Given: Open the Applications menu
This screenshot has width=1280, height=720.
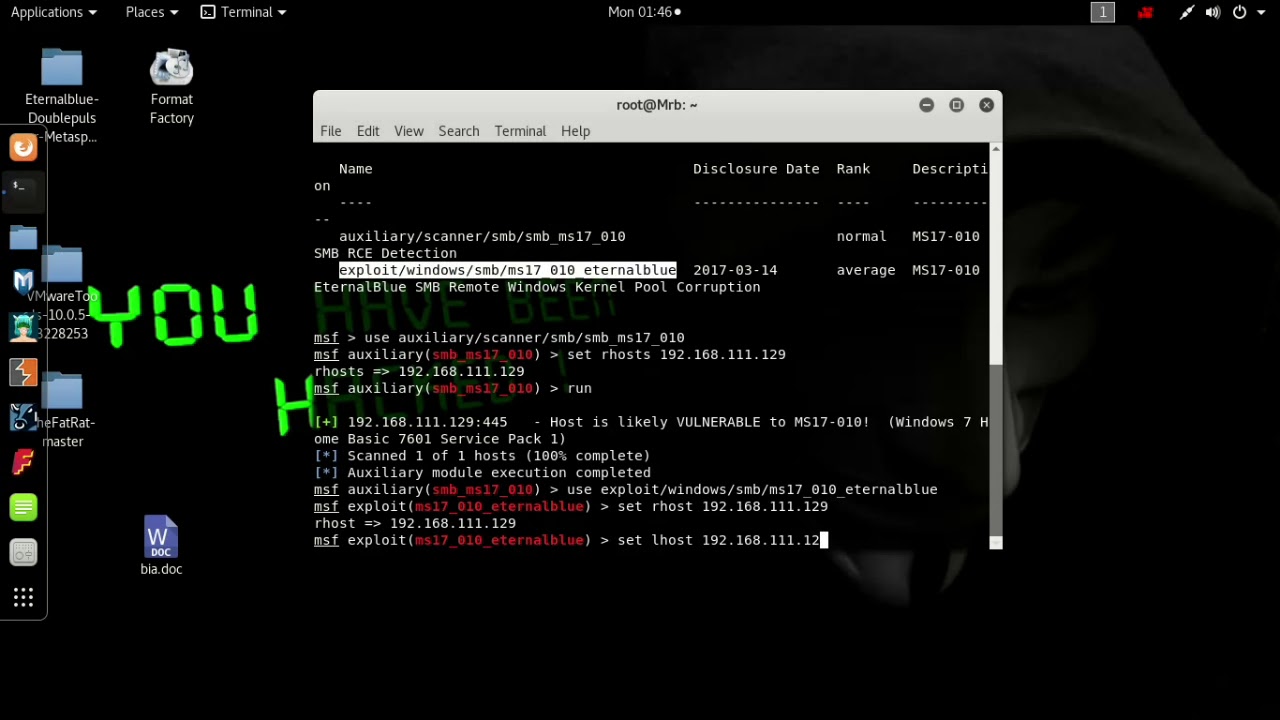Looking at the screenshot, I should pyautogui.click(x=54, y=12).
